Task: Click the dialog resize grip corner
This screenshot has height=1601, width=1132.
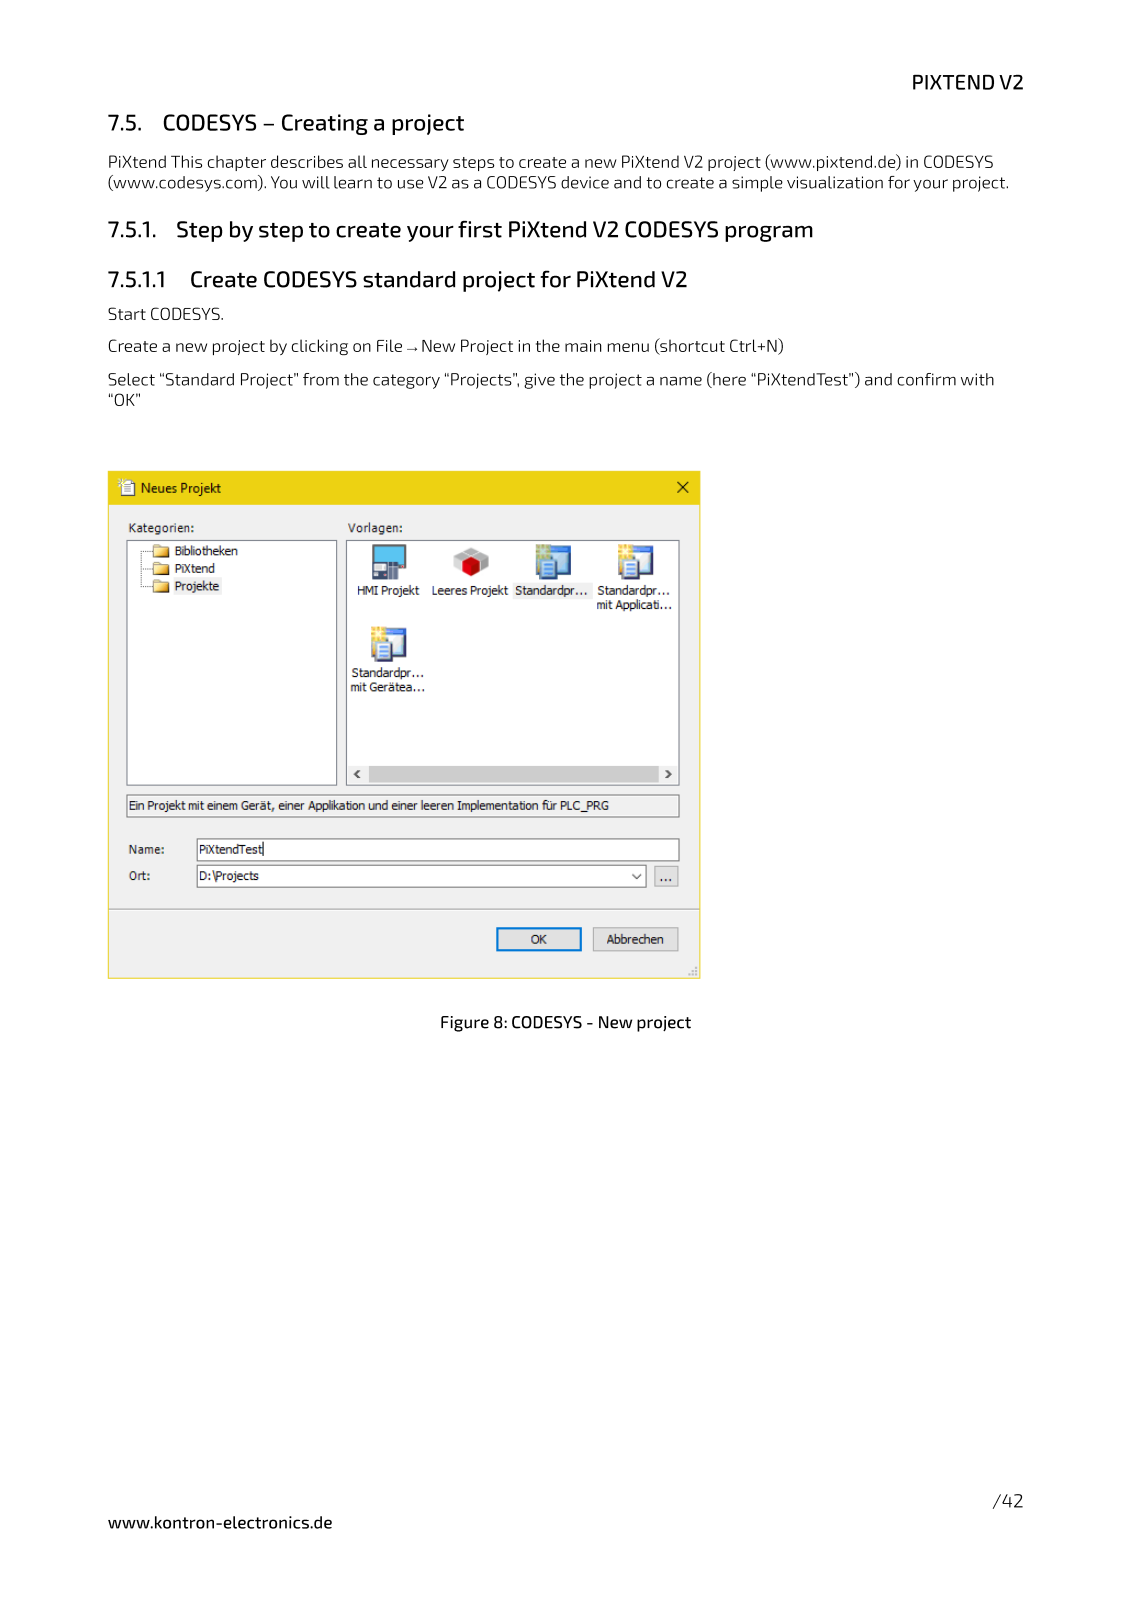Action: (x=692, y=971)
